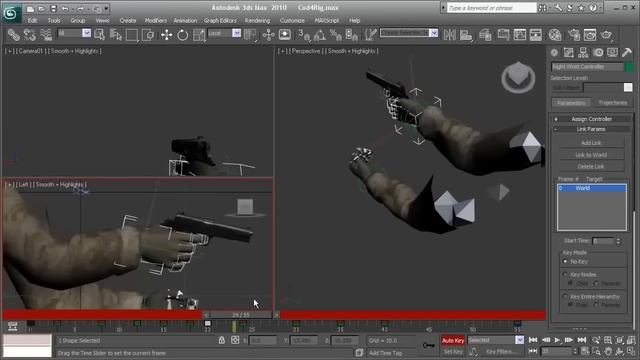The width and height of the screenshot is (640, 360).
Task: Toggle Angle Snap
Action: click(x=320, y=35)
